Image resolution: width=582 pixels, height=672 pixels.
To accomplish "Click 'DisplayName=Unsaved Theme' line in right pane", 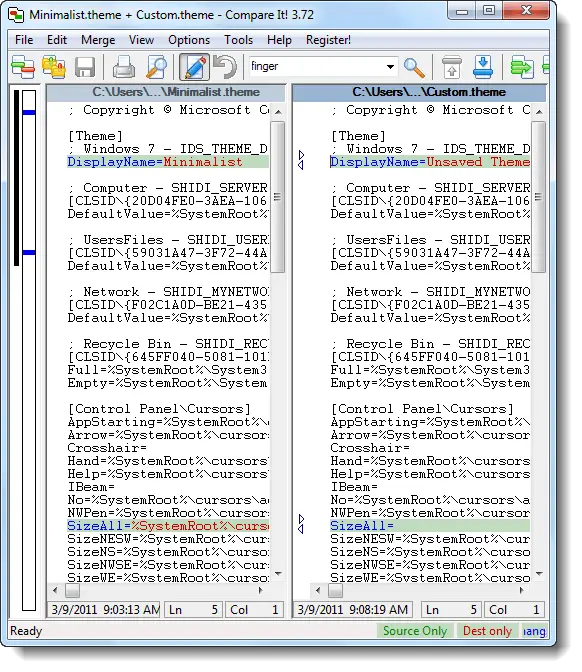I will pyautogui.click(x=430, y=162).
